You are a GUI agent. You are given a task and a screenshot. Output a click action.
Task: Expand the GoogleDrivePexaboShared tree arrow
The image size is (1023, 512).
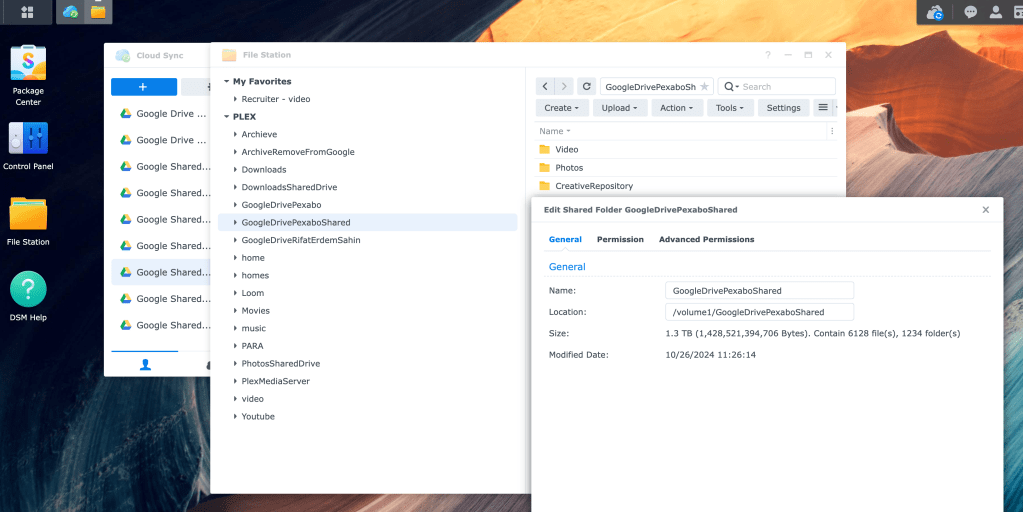coord(236,222)
